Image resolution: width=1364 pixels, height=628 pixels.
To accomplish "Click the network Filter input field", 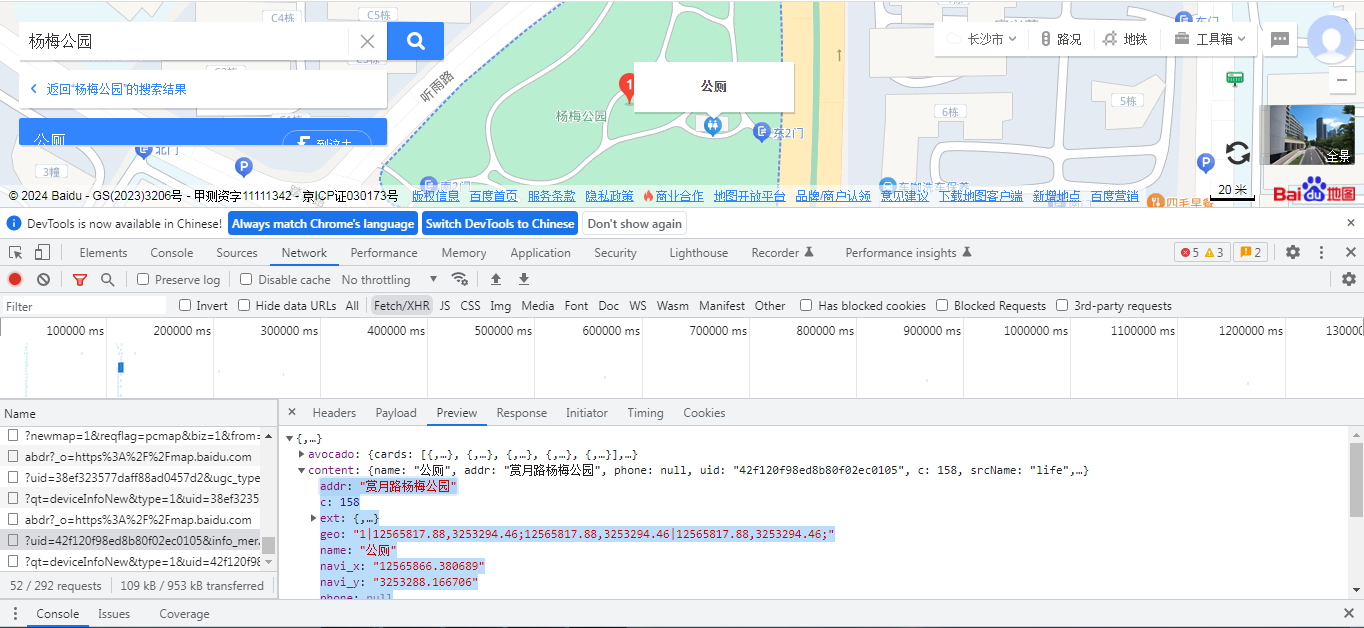I will pyautogui.click(x=85, y=306).
